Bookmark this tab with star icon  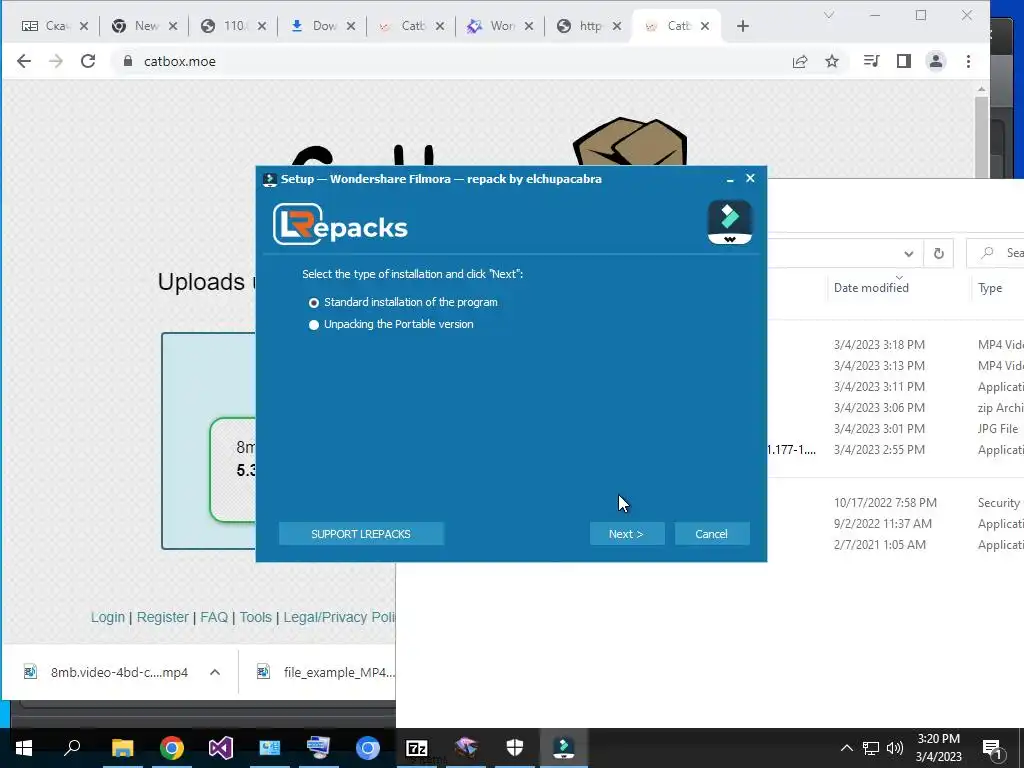click(x=831, y=61)
